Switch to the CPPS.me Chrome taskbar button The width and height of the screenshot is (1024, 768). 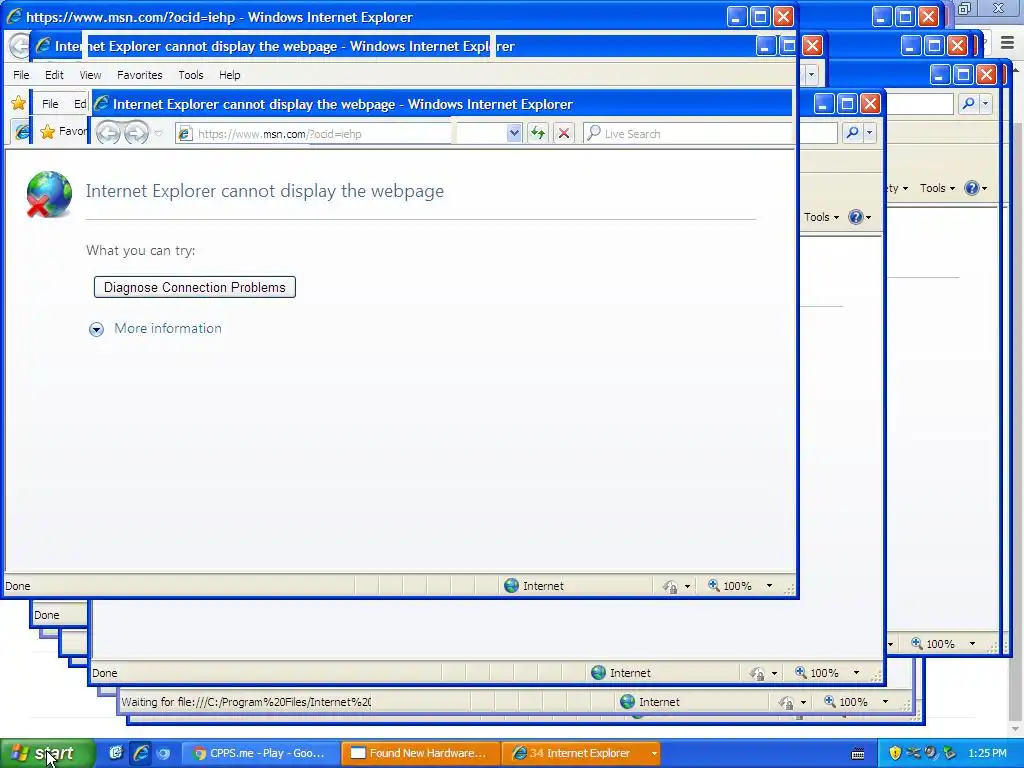pyautogui.click(x=261, y=753)
